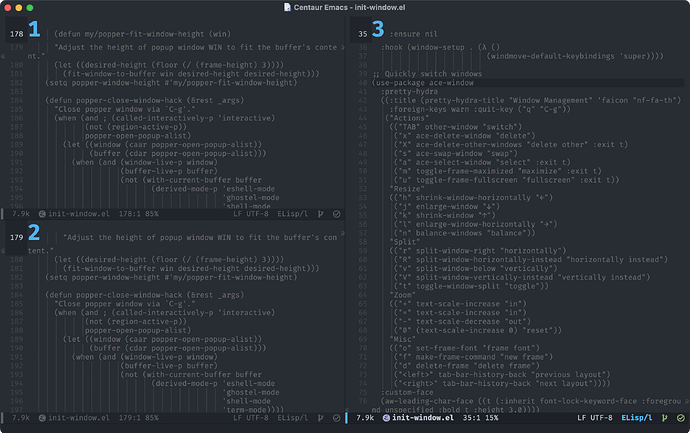Click the 7.9k buffer size in the 178:1 mode line

click(21, 214)
